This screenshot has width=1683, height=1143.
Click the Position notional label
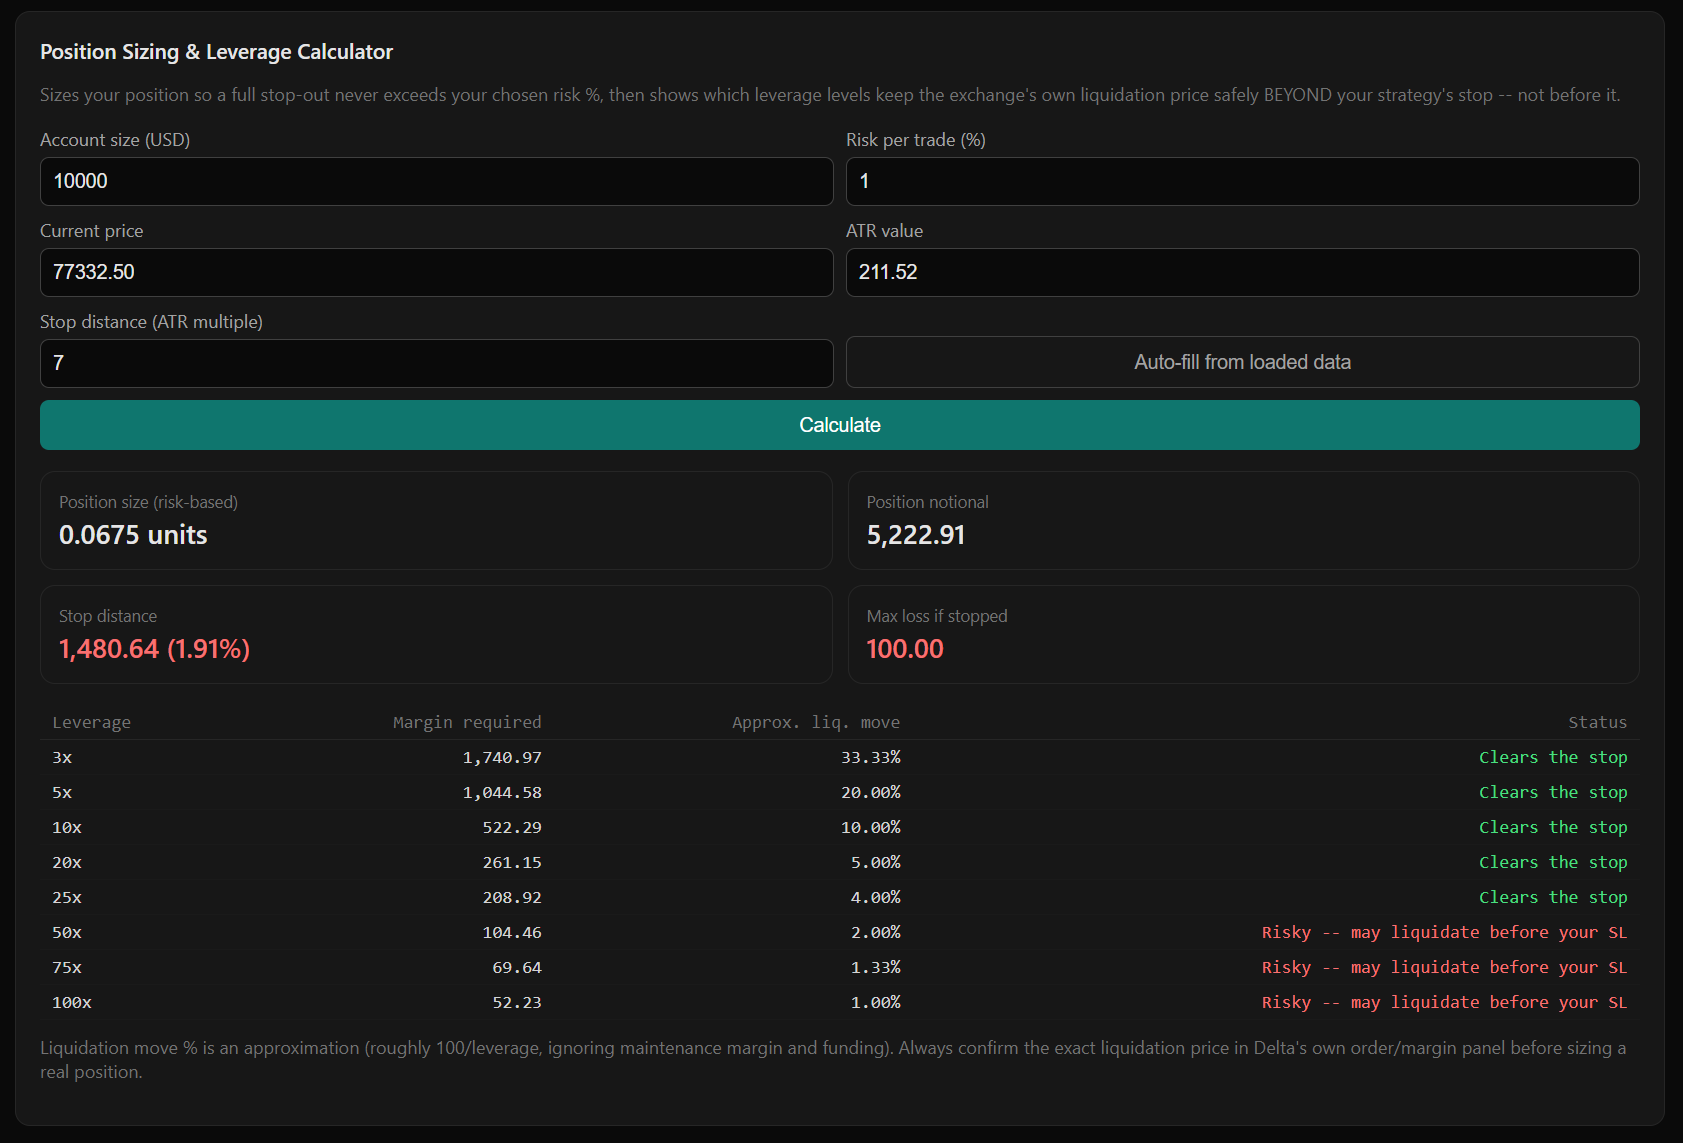pyautogui.click(x=927, y=502)
